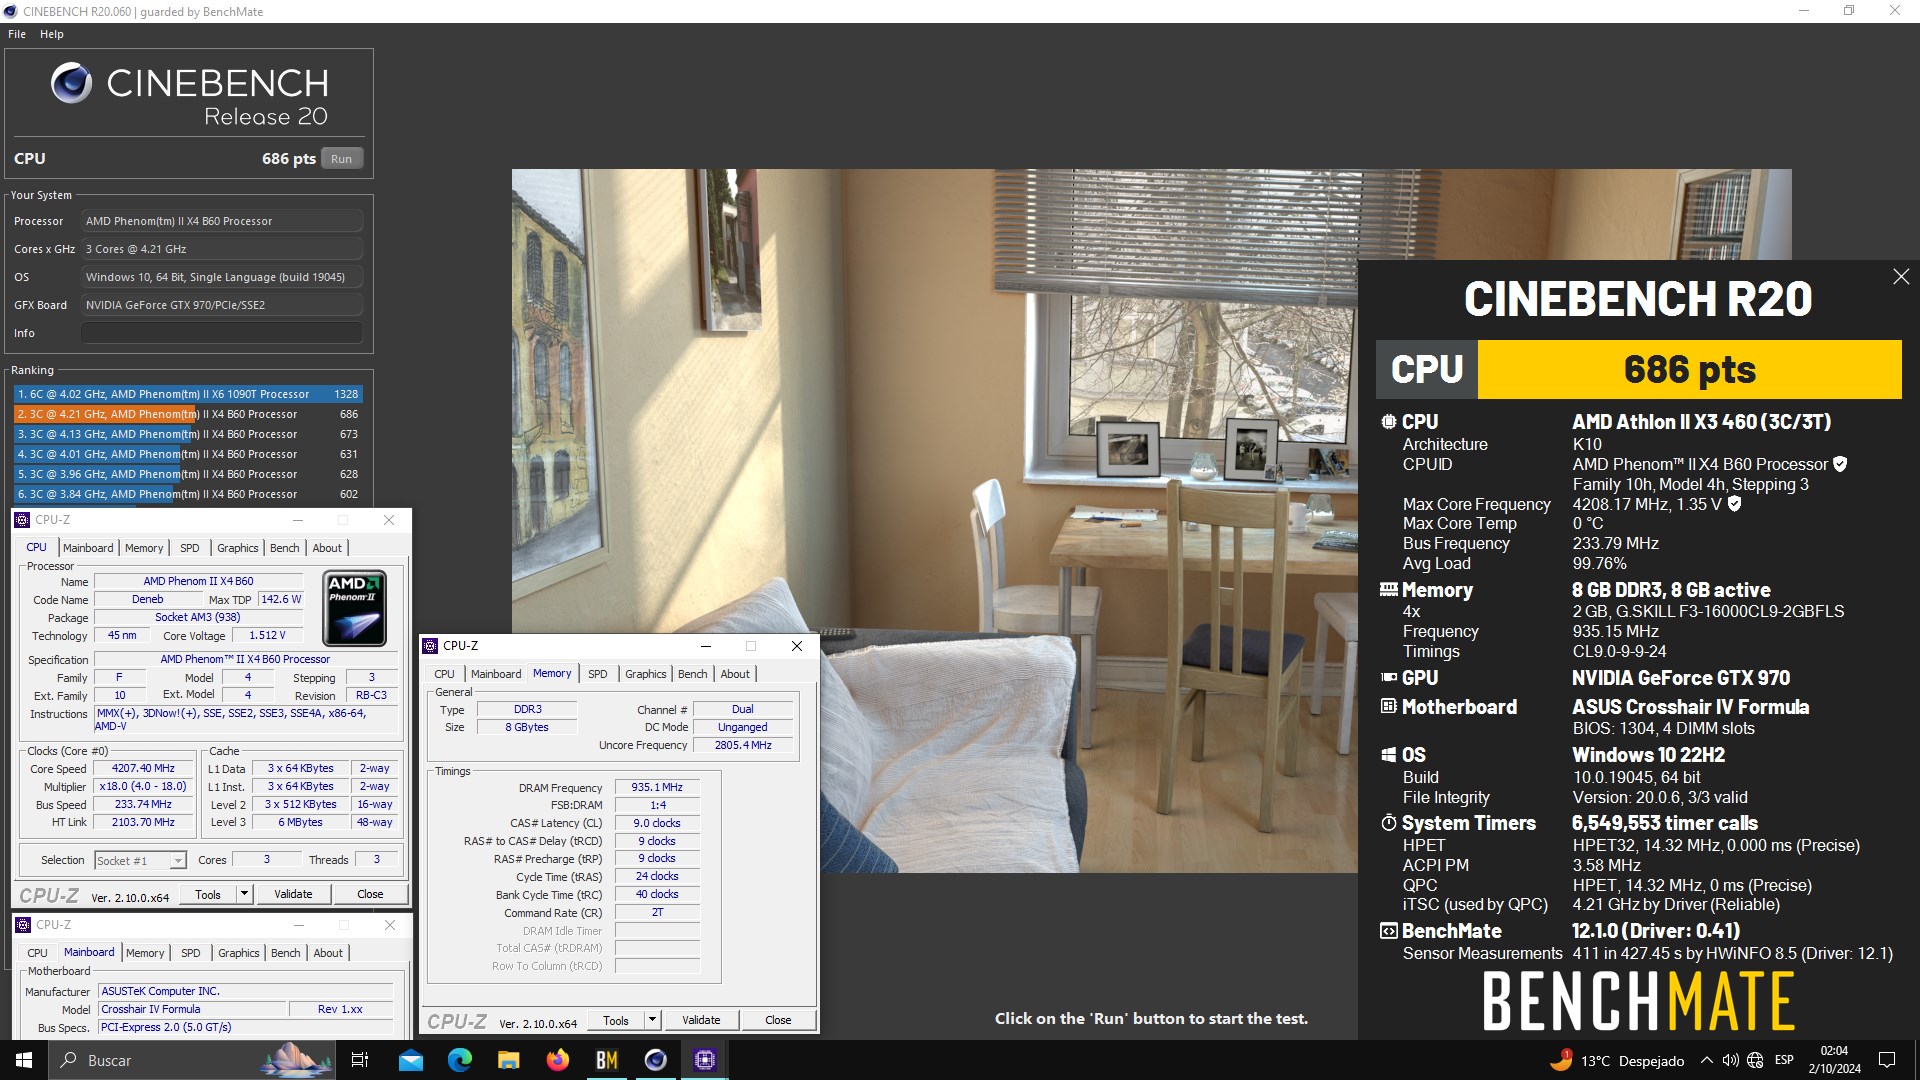Click the System Timers clock icon

point(1389,823)
